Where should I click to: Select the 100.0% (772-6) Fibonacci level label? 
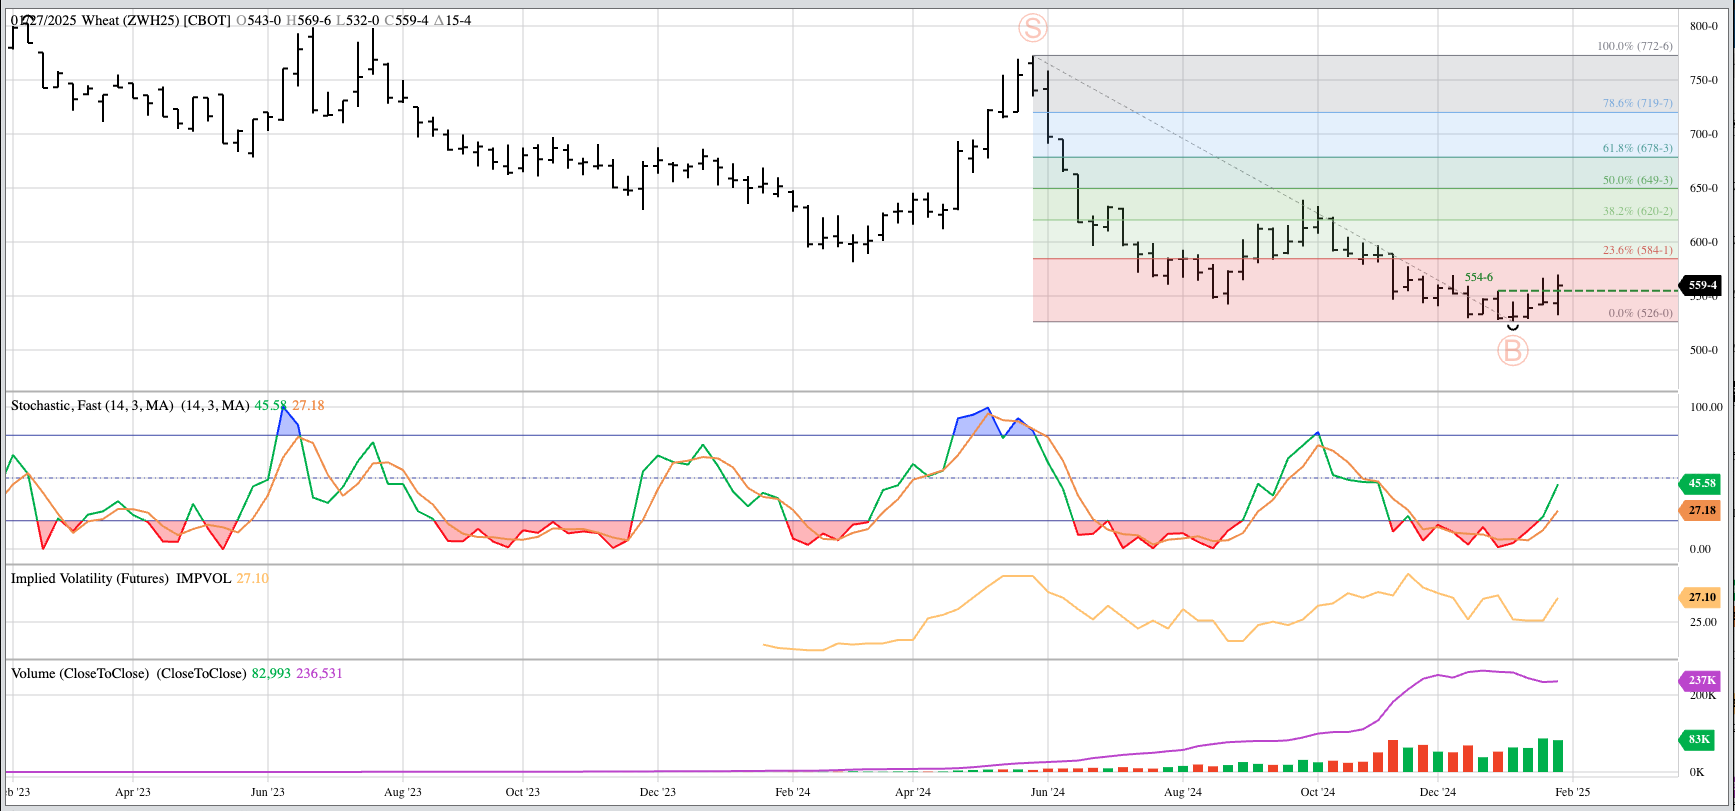click(1634, 46)
